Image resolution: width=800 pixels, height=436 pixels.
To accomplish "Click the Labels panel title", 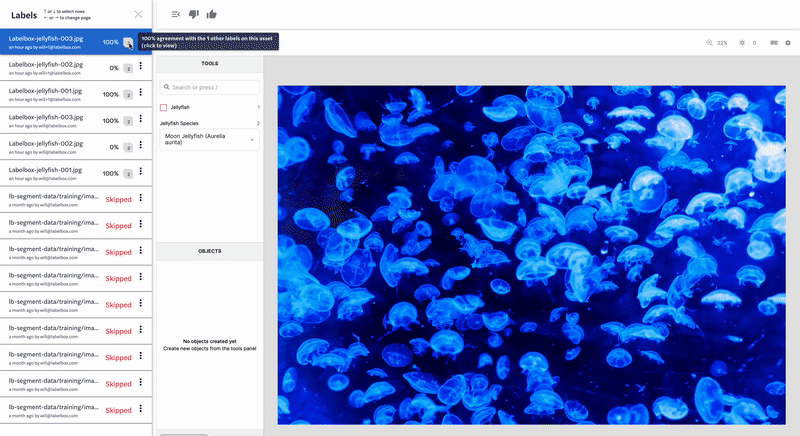I will tap(24, 15).
